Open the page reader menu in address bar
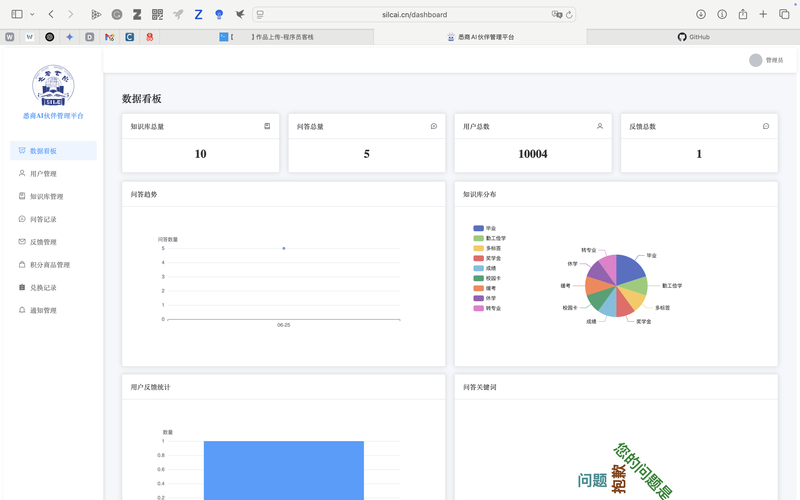Viewport: 800px width, 500px height. [260, 15]
